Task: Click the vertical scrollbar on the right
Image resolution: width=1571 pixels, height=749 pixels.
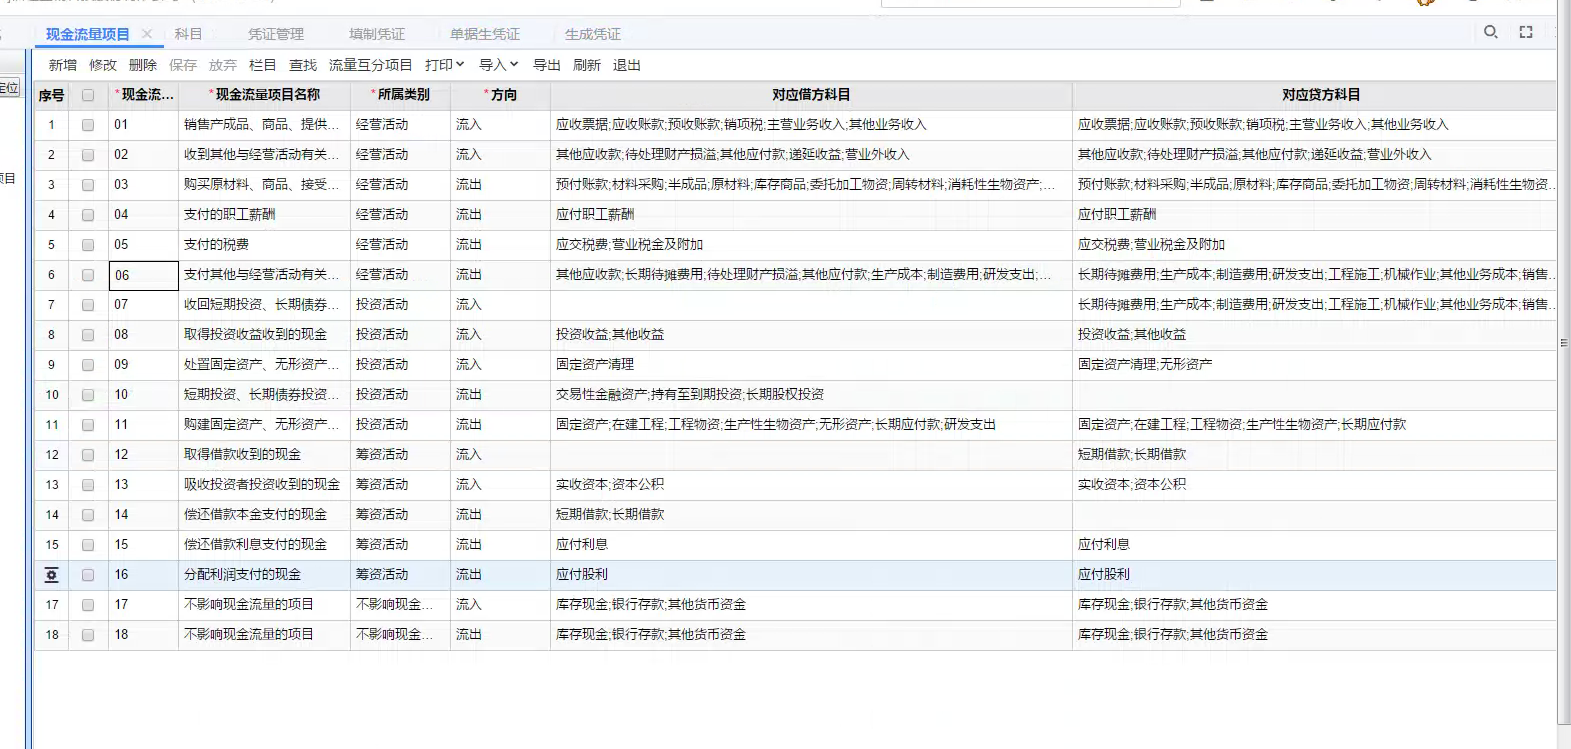Action: pos(1564,360)
